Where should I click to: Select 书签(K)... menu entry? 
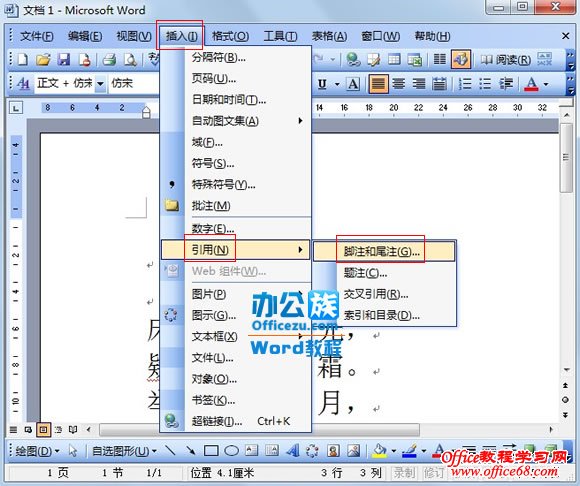(236, 400)
